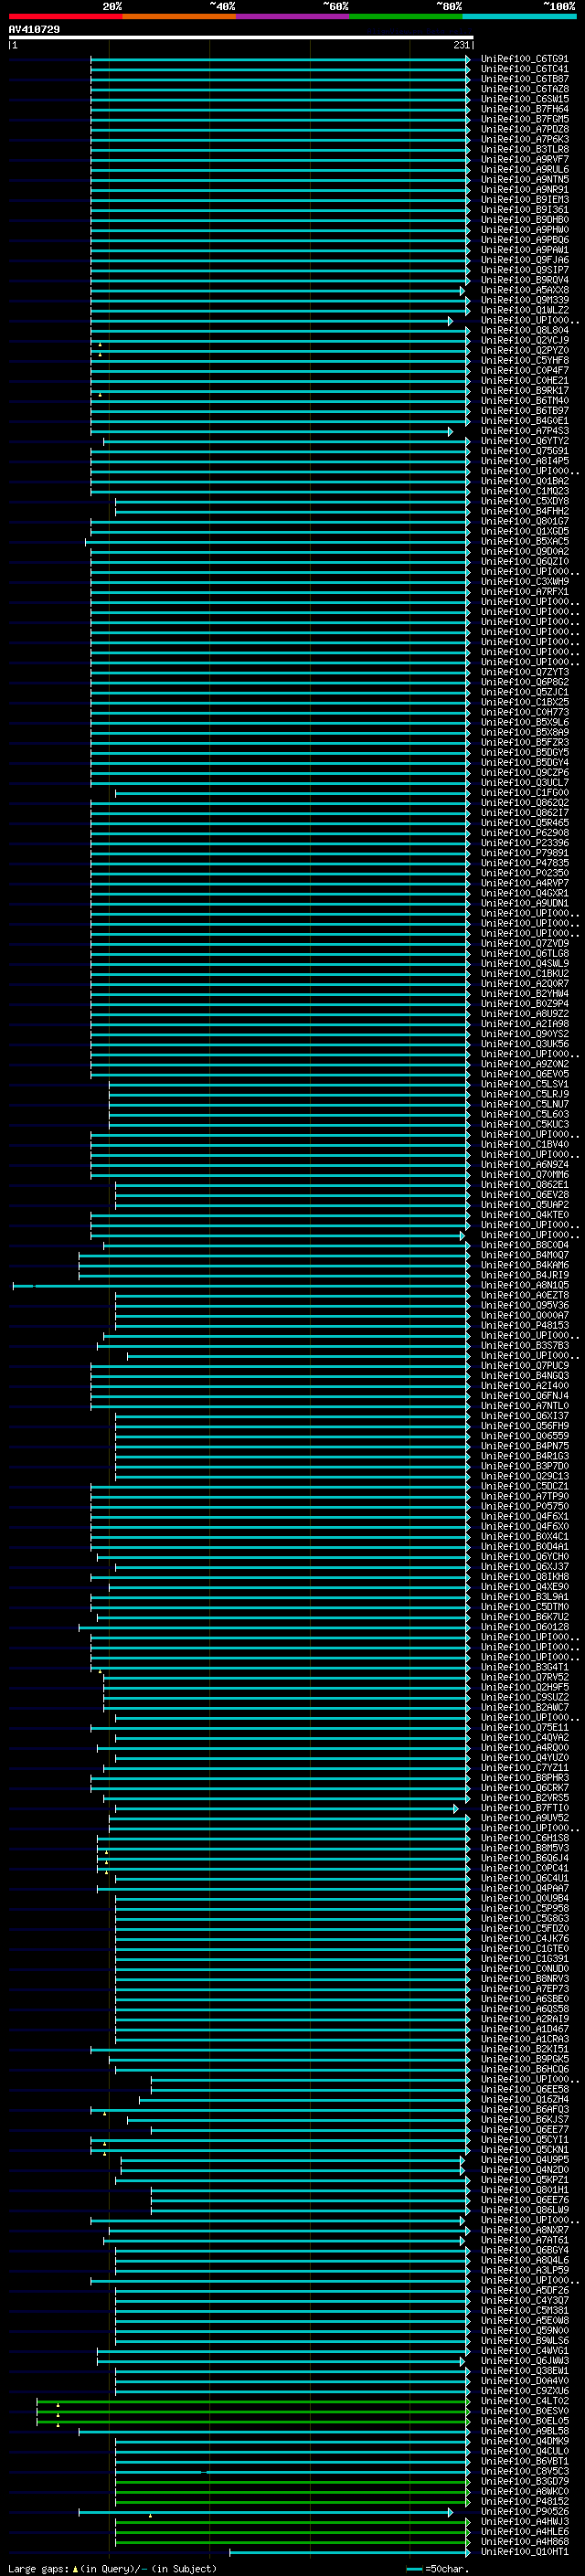Image resolution: width=585 pixels, height=2576 pixels.
Task: Click the cyan ~100% identity legend segment
Action: [519, 17]
